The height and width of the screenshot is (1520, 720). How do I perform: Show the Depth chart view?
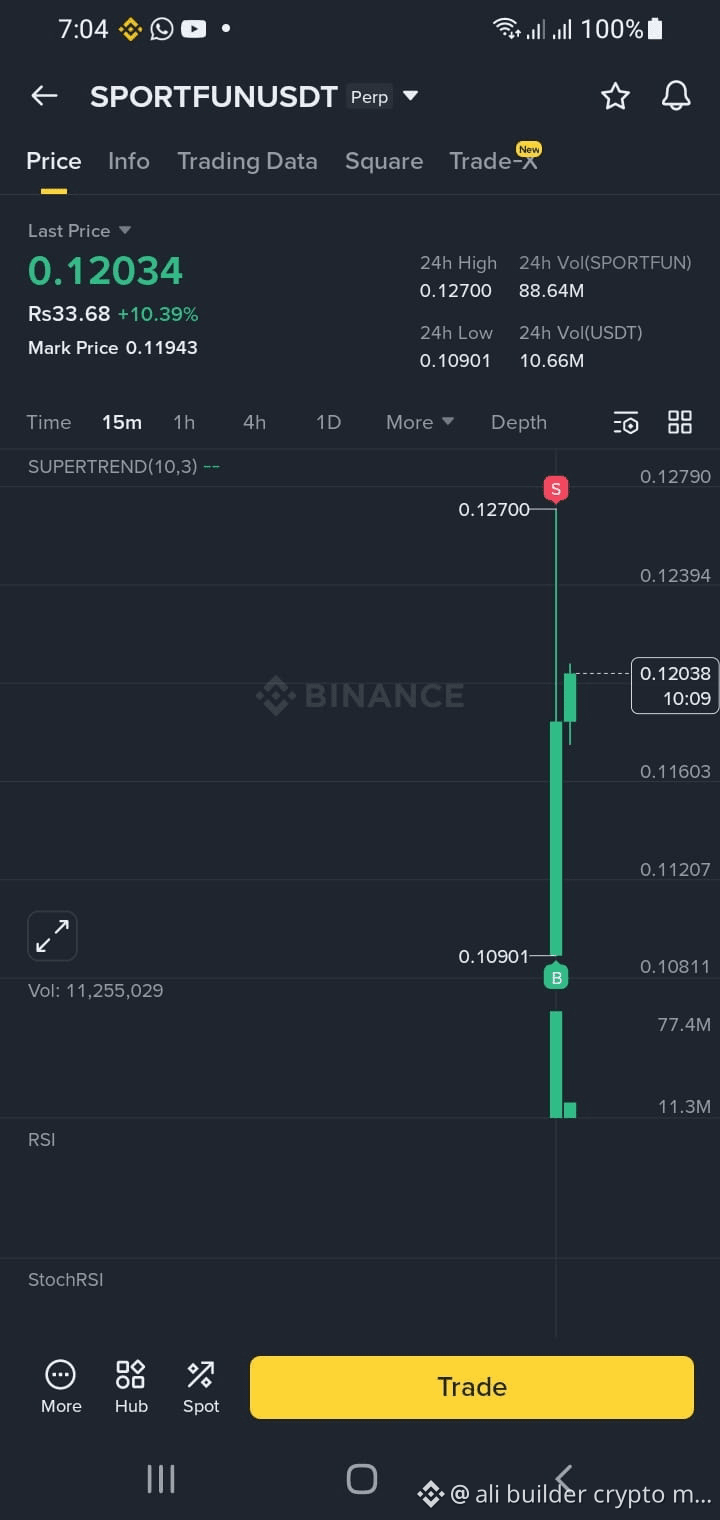(x=519, y=423)
